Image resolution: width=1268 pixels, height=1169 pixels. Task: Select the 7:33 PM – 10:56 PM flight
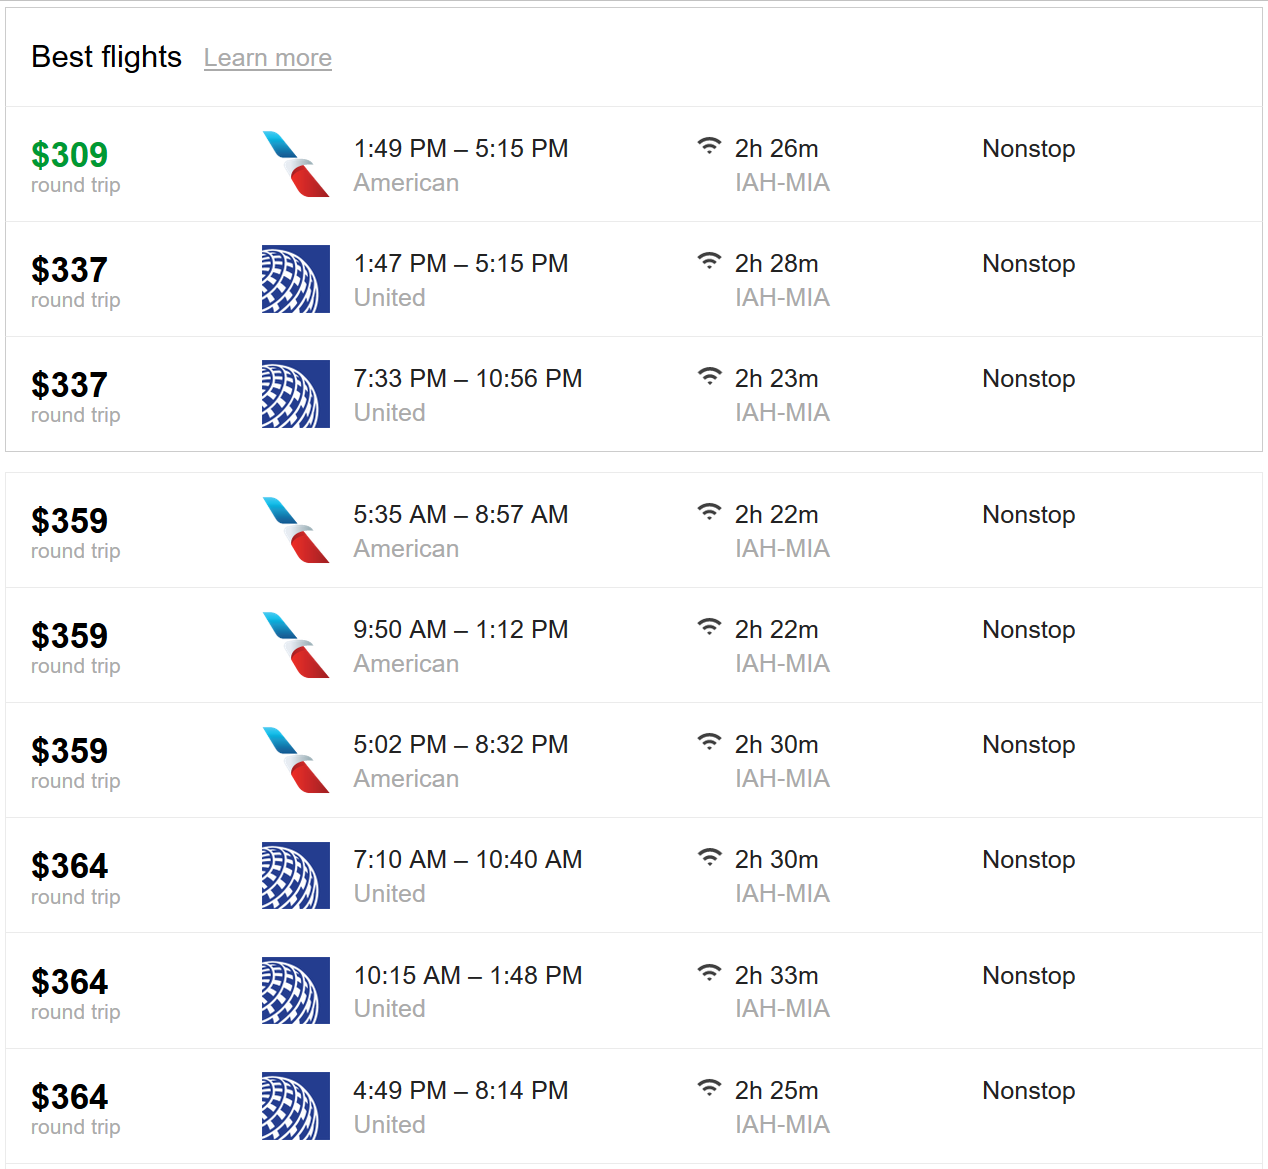click(x=468, y=379)
